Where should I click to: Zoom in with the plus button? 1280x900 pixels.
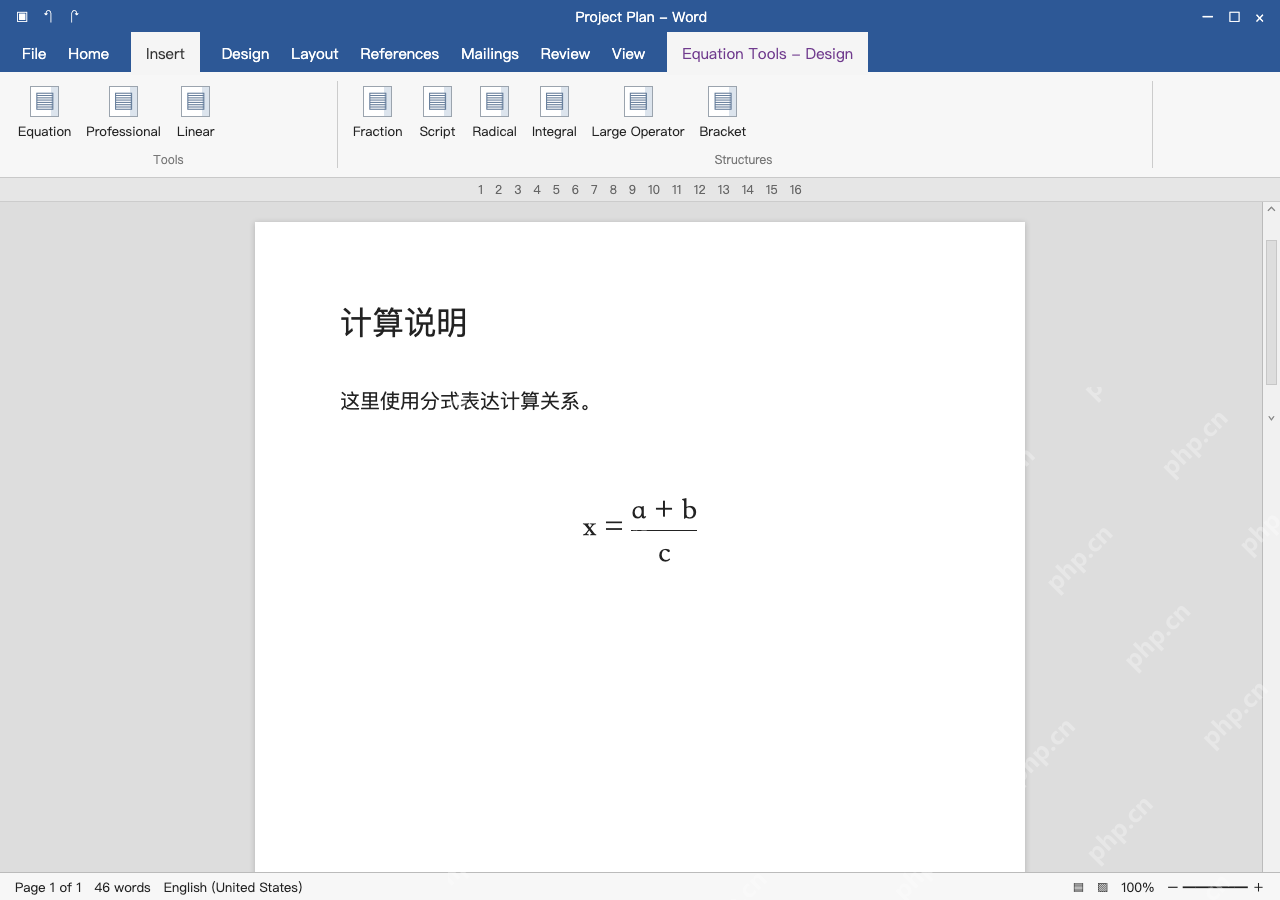(1258, 887)
